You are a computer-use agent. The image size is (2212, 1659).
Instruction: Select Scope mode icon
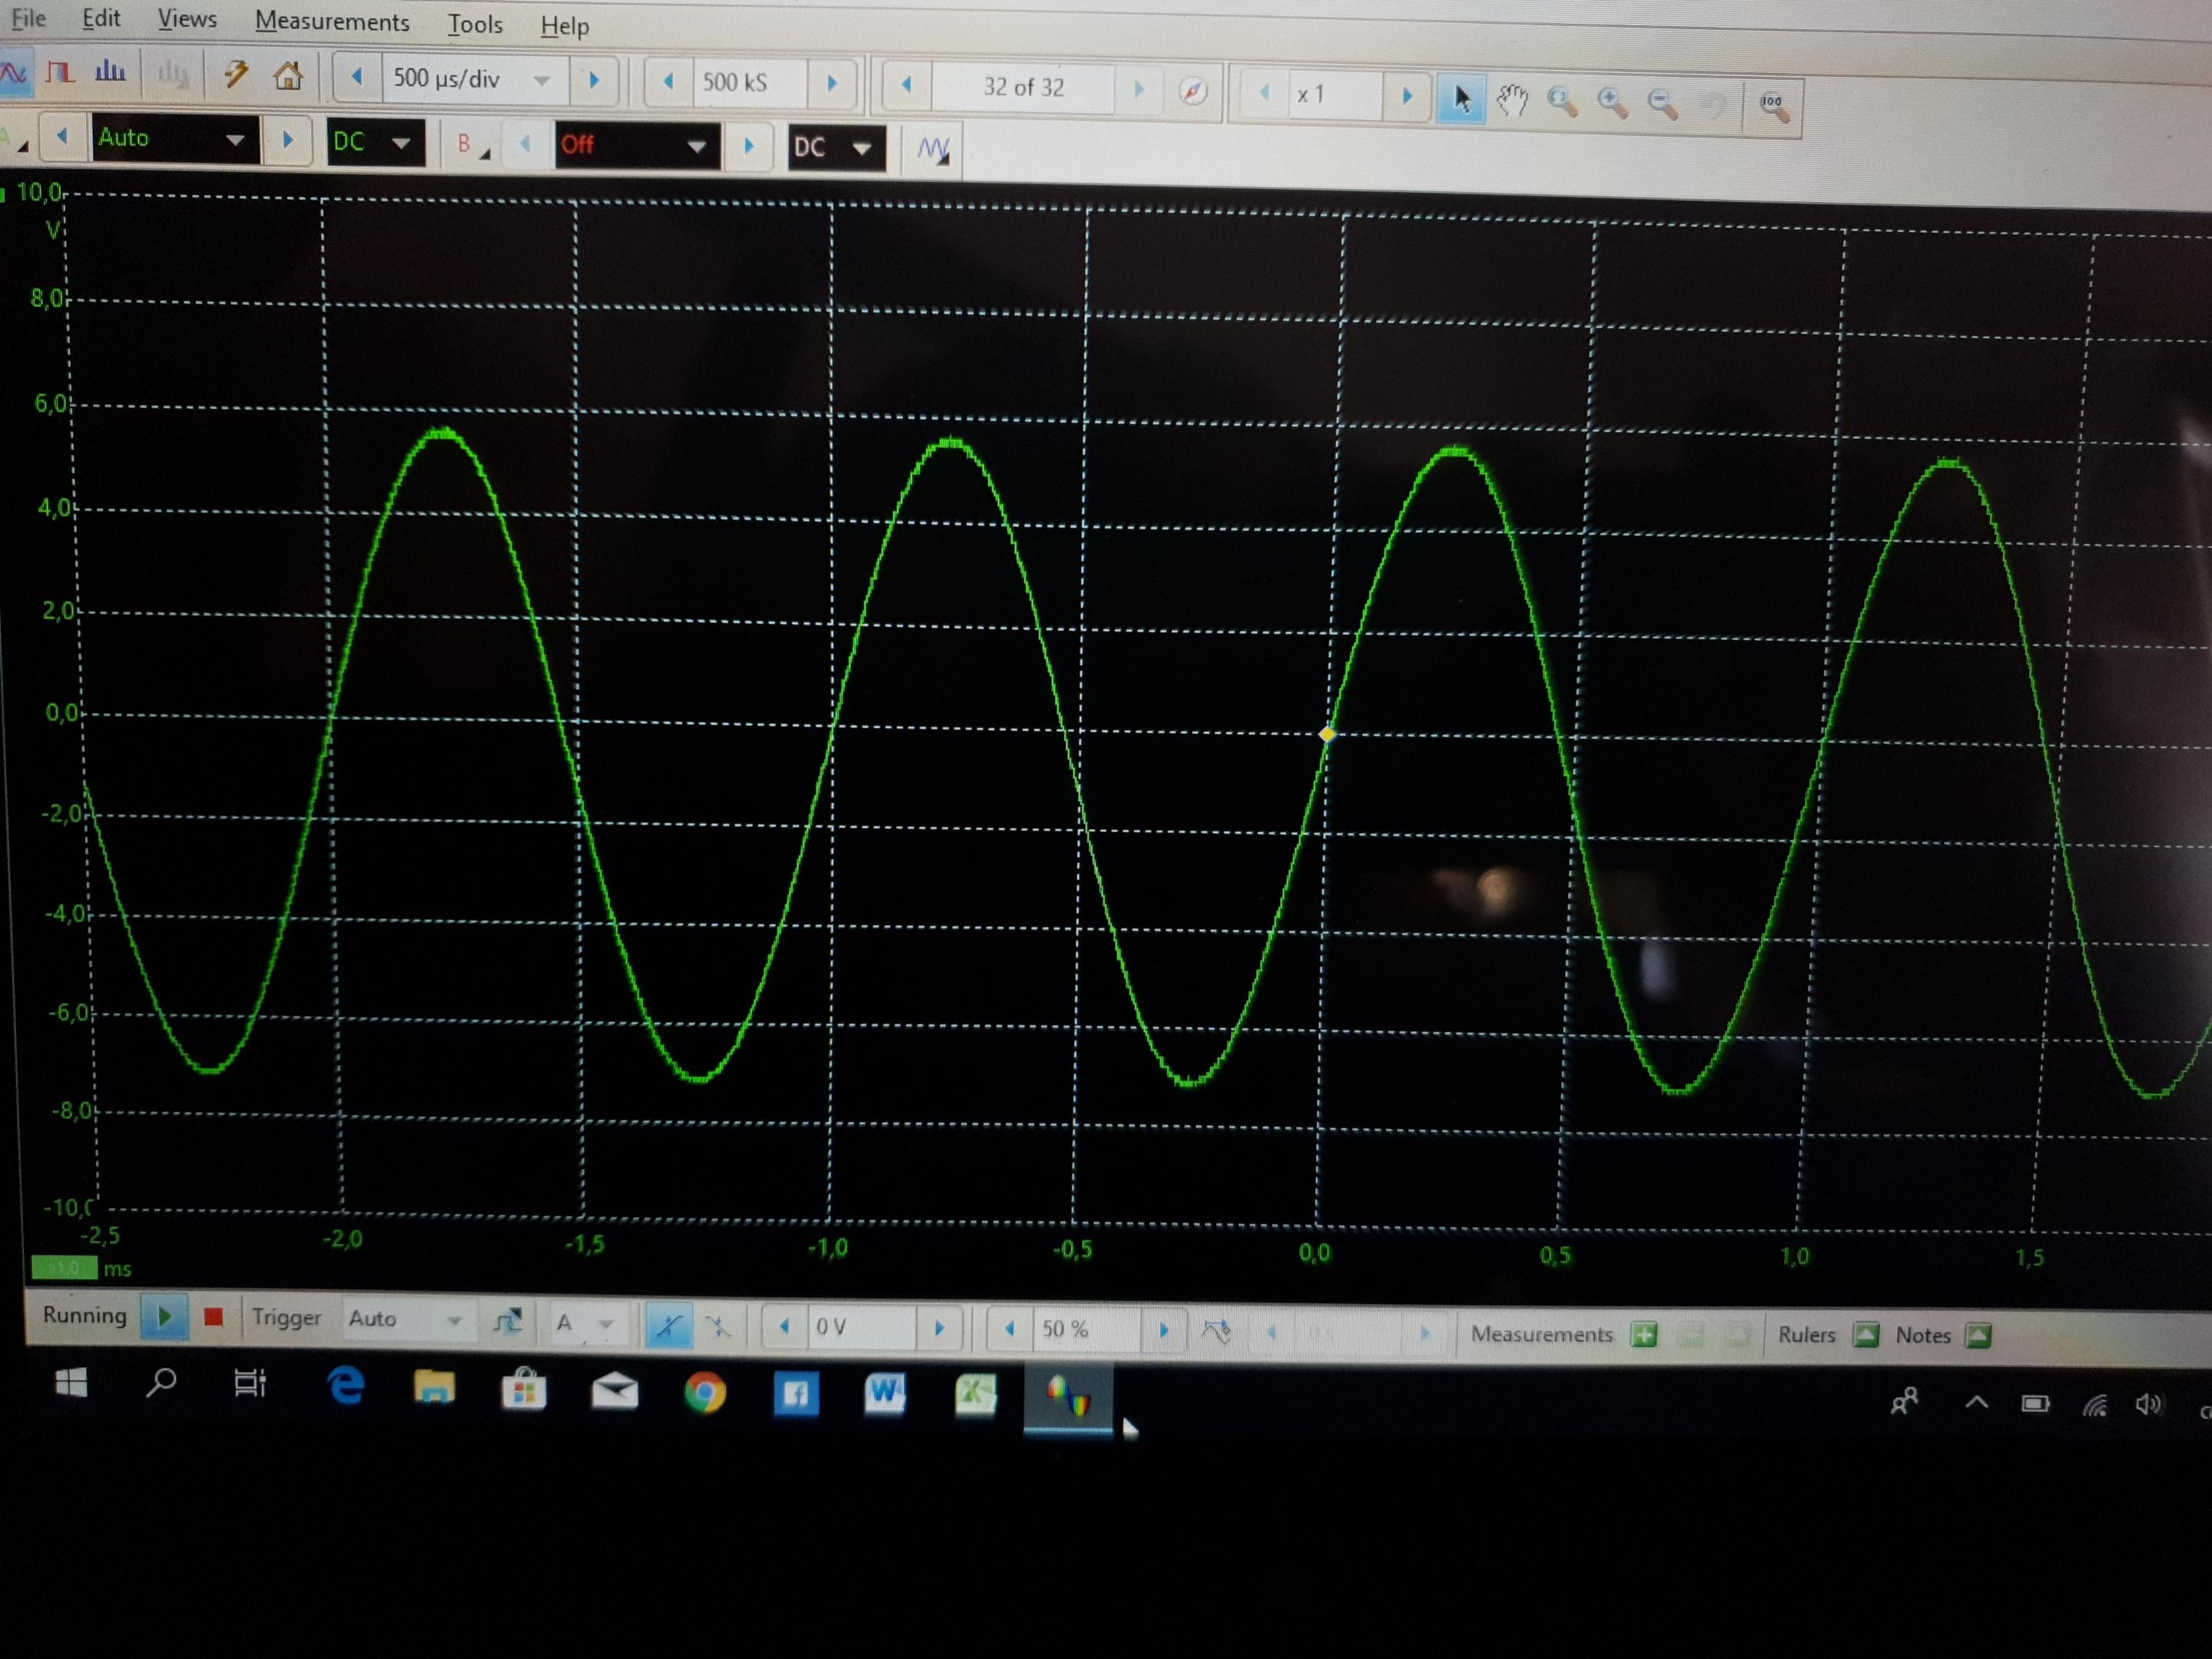click(x=13, y=72)
